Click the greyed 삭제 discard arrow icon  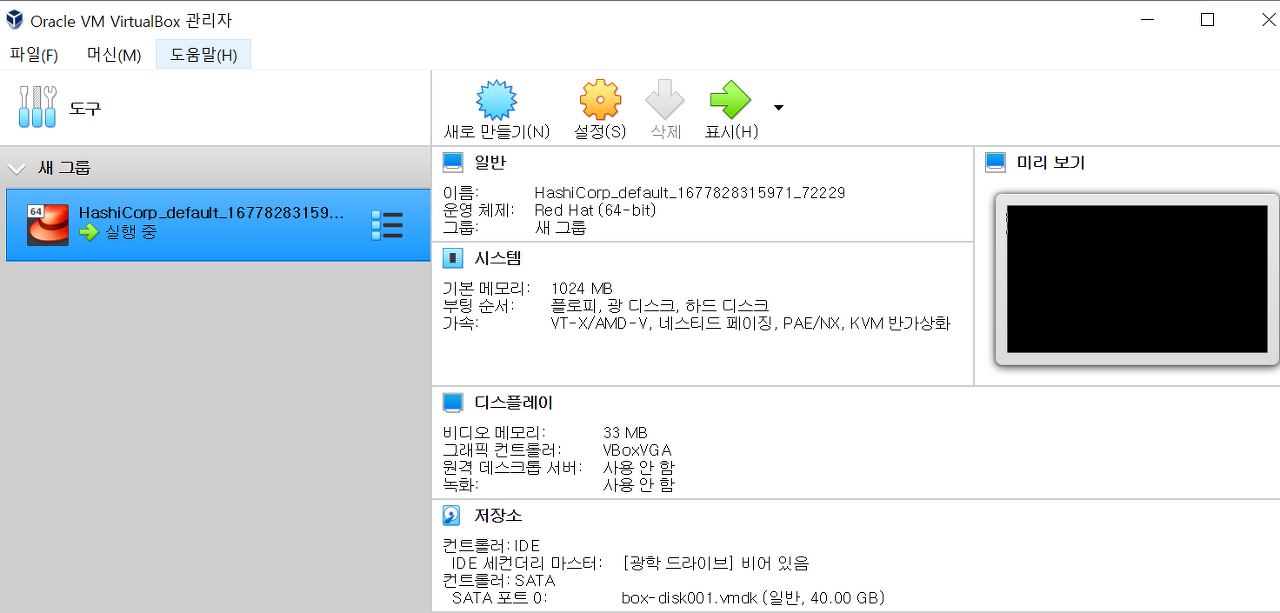point(665,100)
